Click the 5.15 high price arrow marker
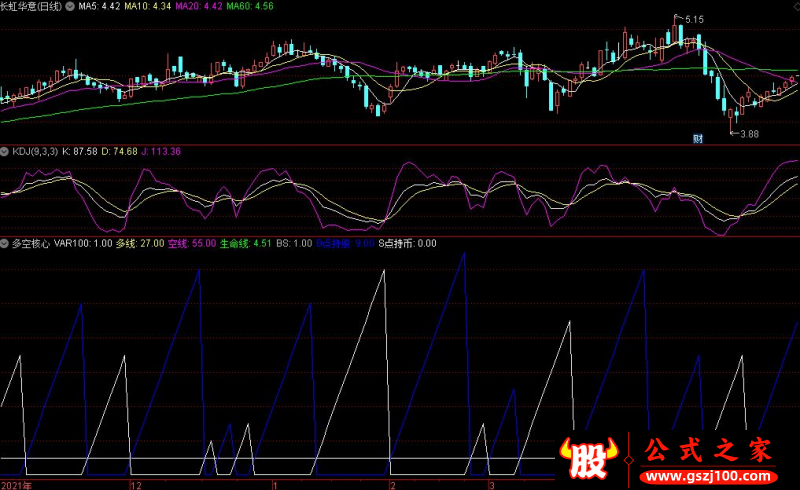Image resolution: width=800 pixels, height=490 pixels. pos(689,19)
